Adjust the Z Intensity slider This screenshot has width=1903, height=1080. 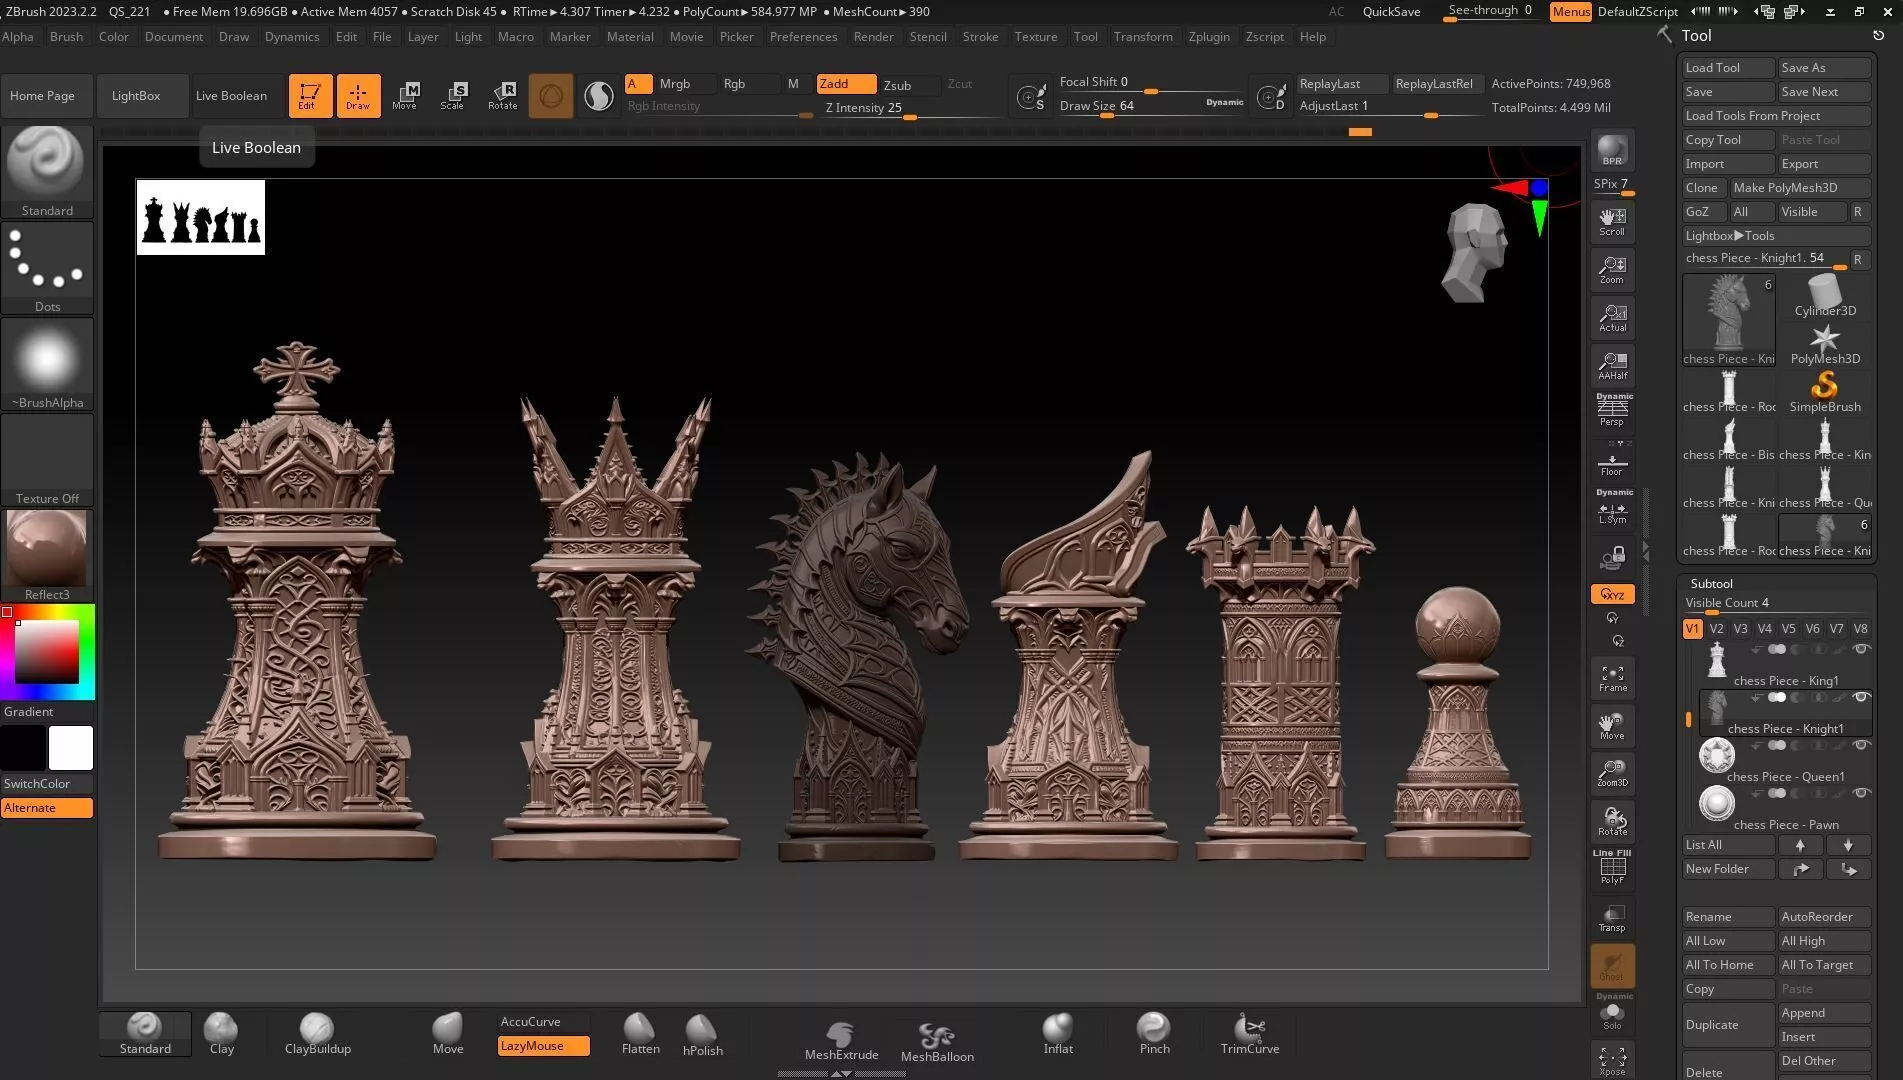(910, 109)
